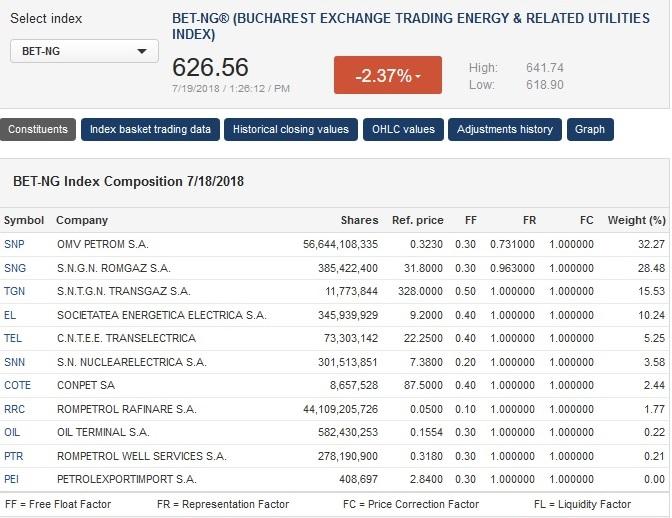672x518 pixels.
Task: Select the ROMPETROL WELL SERVICES S.A. name
Action: 142,456
